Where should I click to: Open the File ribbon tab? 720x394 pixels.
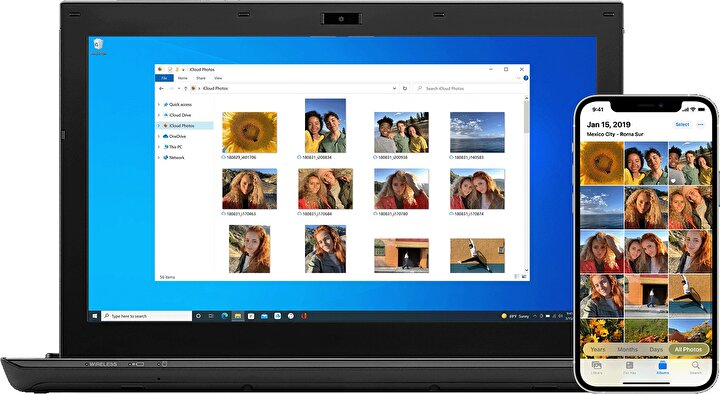(x=164, y=78)
